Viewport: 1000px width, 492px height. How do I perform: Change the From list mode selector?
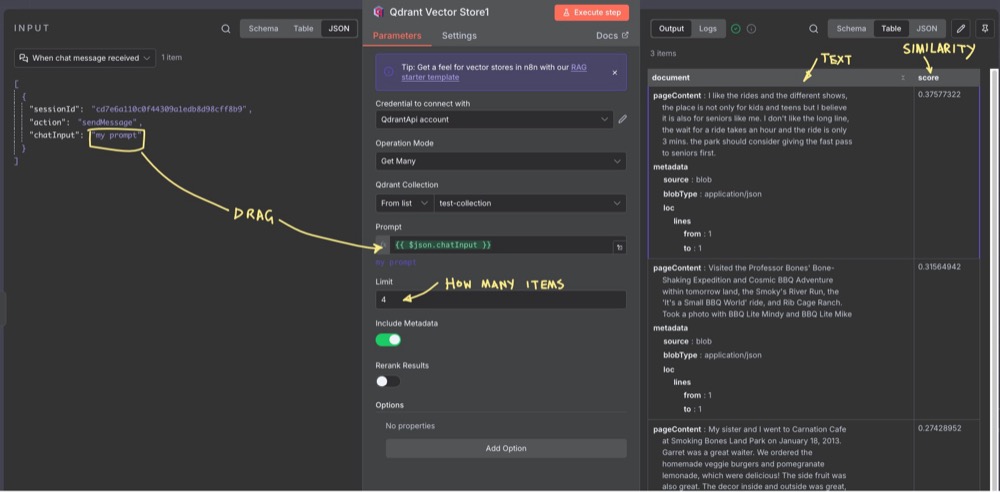pos(404,204)
